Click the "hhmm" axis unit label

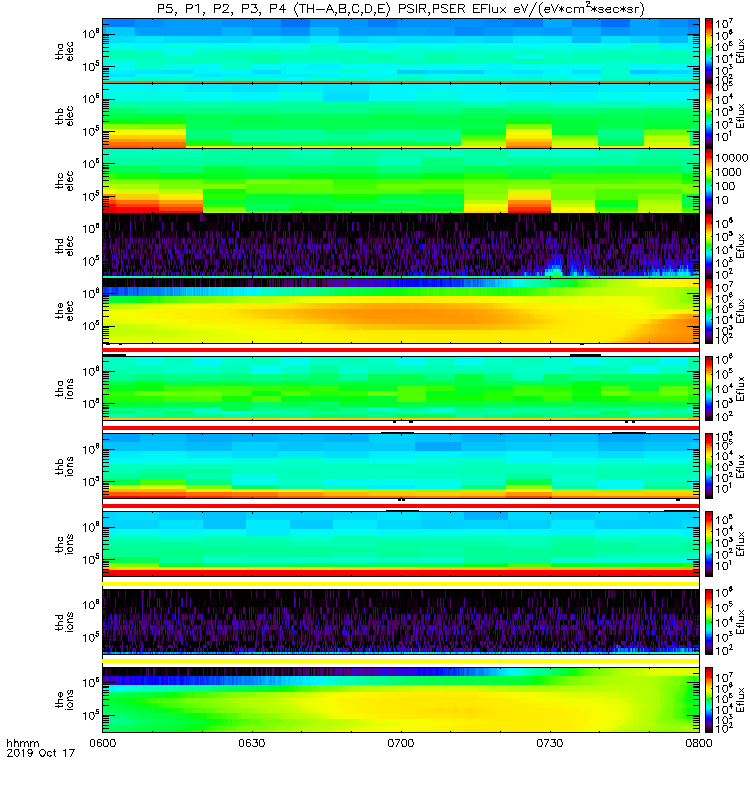tap(23, 743)
